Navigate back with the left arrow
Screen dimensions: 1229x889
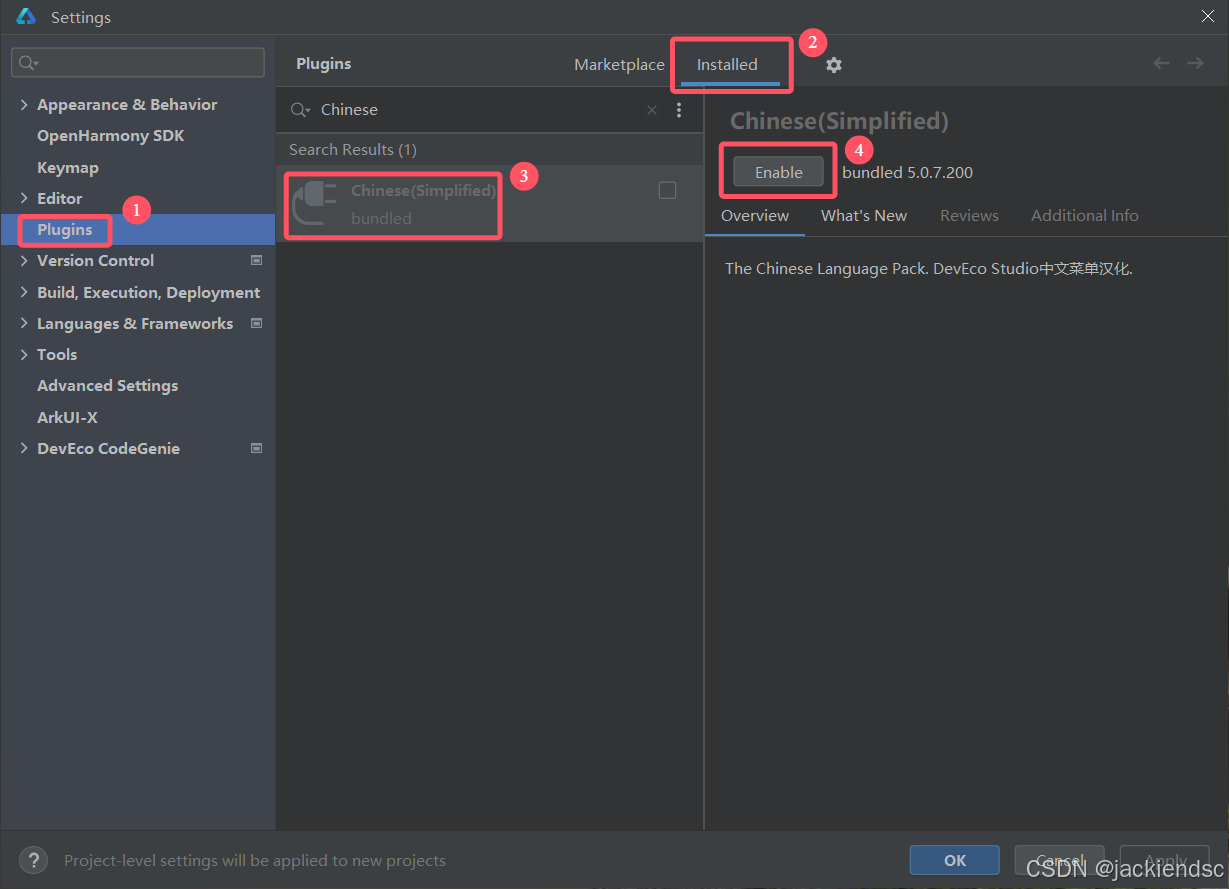point(1161,63)
